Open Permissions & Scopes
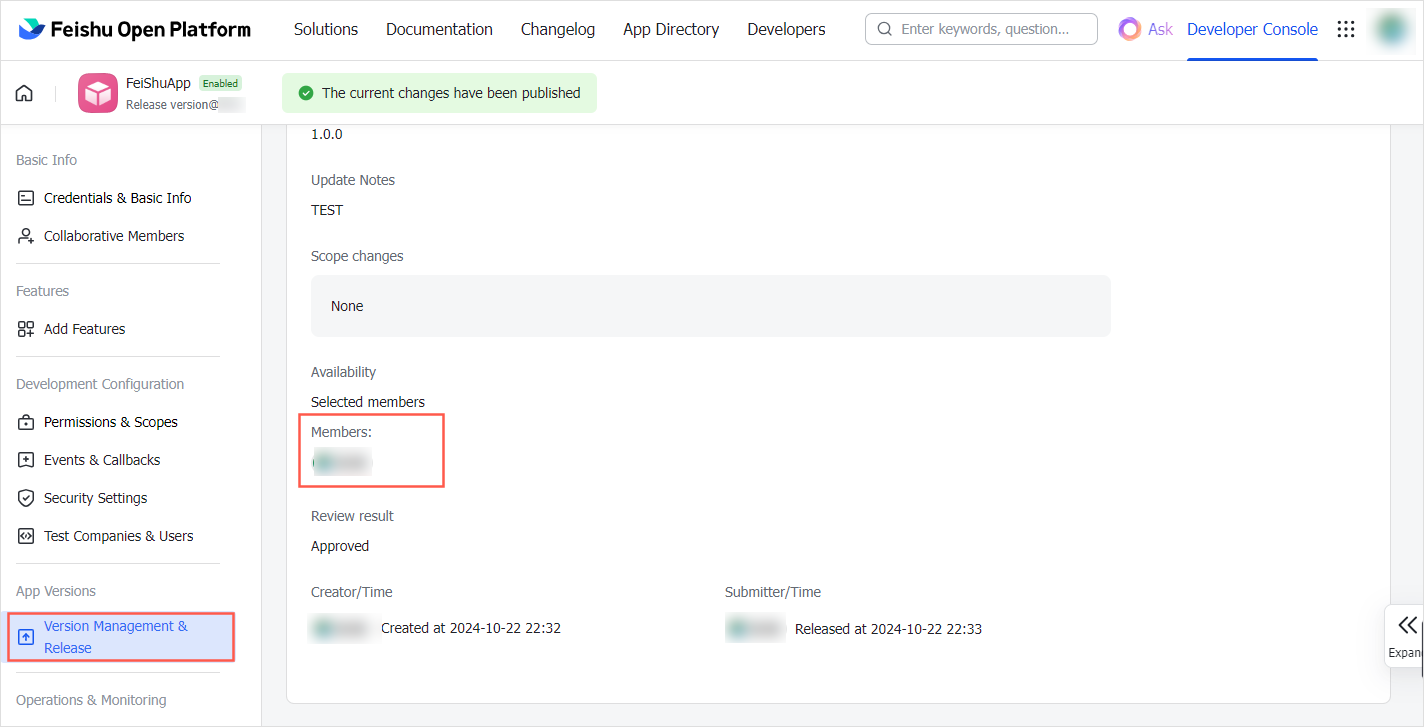This screenshot has width=1424, height=727. (x=110, y=422)
